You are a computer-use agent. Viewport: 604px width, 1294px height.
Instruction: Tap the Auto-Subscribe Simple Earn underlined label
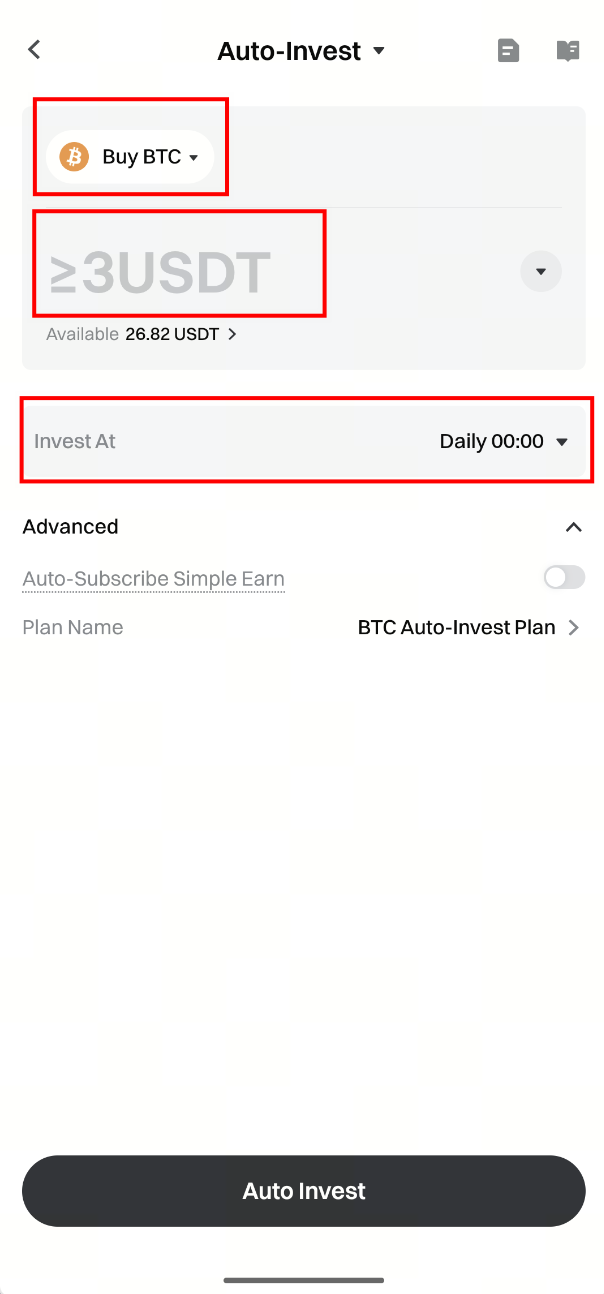click(153, 579)
